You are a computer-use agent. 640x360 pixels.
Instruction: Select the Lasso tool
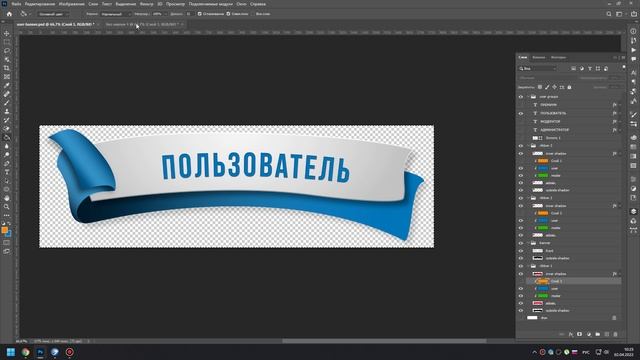point(7,51)
